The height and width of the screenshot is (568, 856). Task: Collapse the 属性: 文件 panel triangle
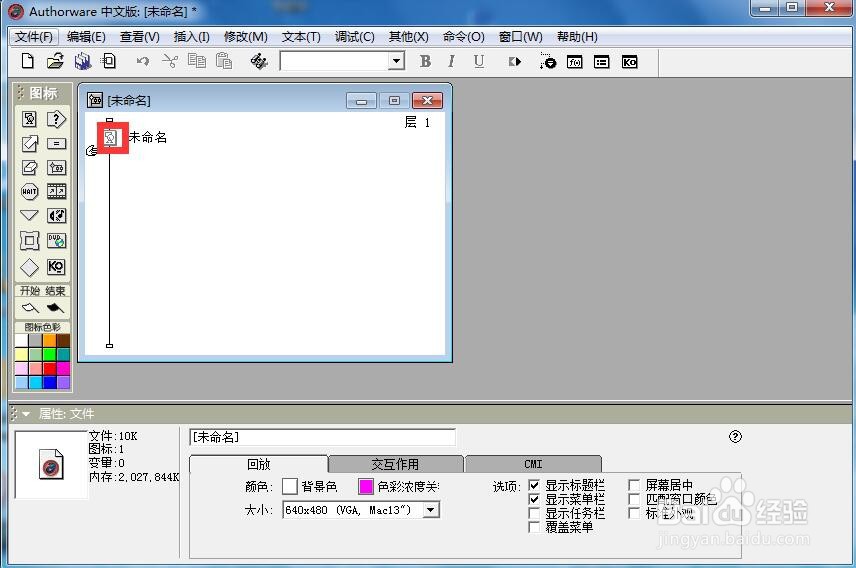(26, 414)
